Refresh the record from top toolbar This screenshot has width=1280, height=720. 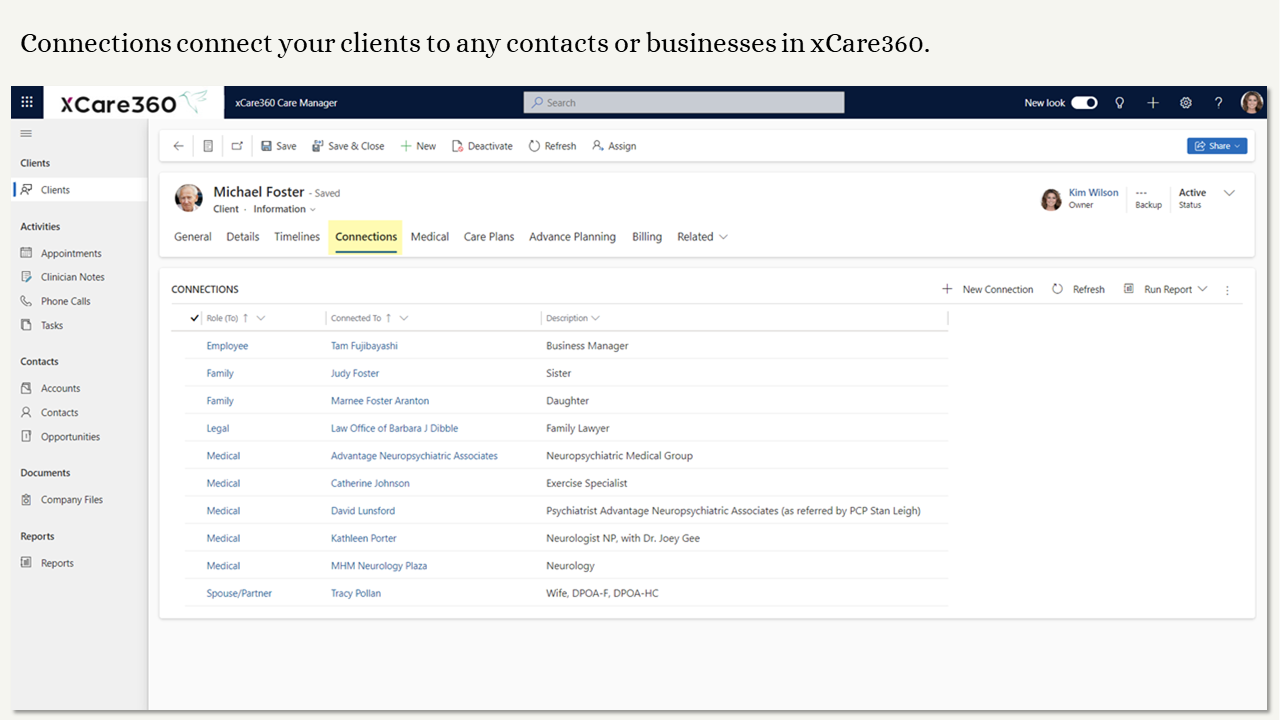552,146
